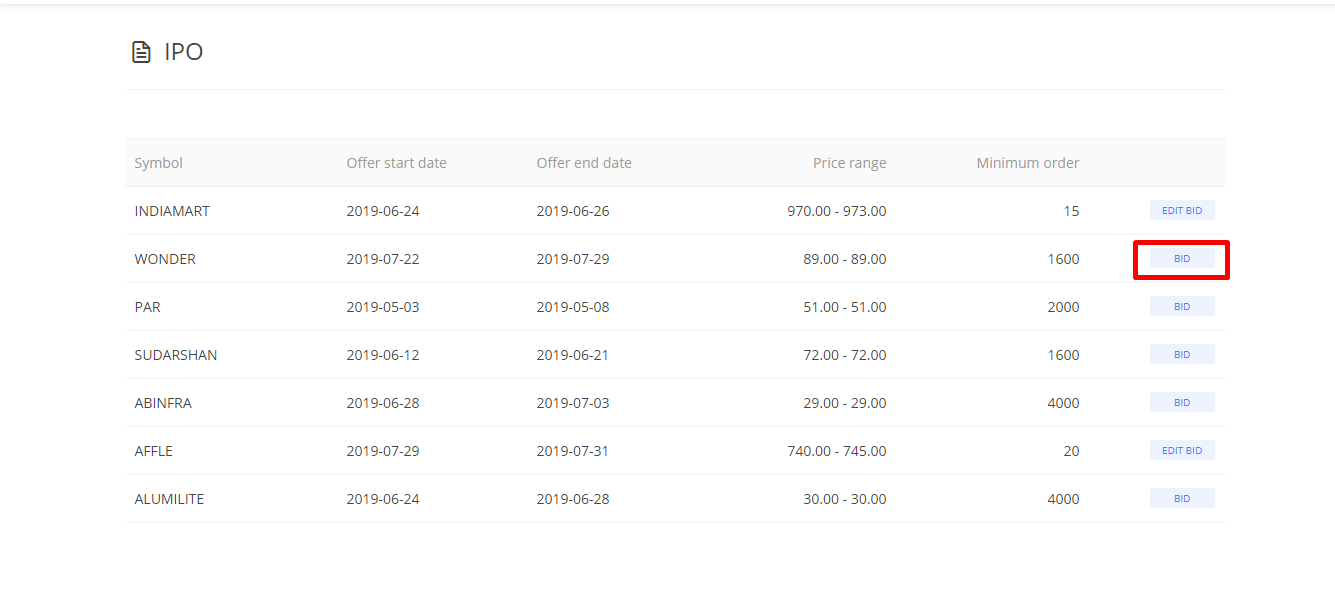Click the Minimum order column header
The height and width of the screenshot is (609, 1335).
(1028, 163)
